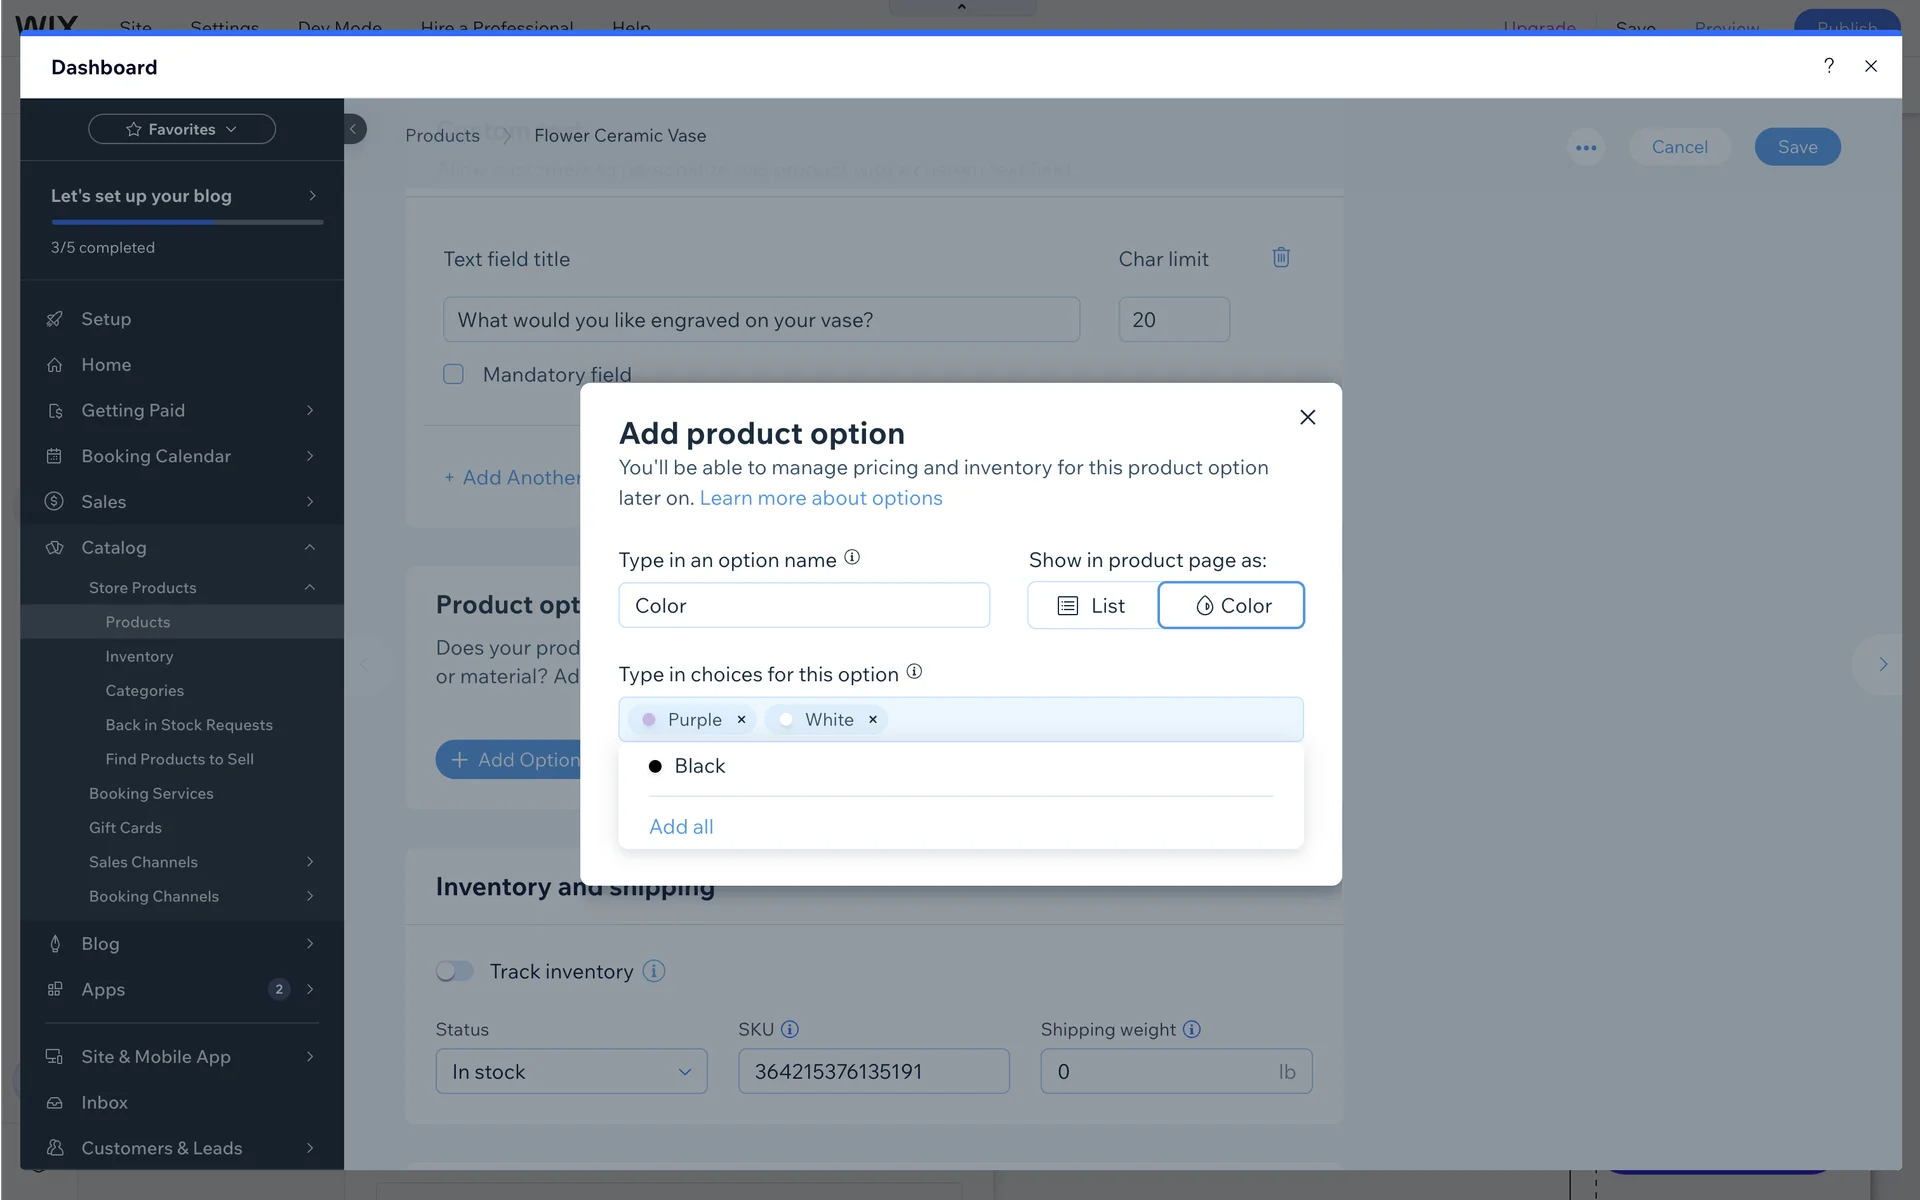Viewport: 1920px width, 1200px height.
Task: Click the dashboard help question mark
Action: (1828, 66)
